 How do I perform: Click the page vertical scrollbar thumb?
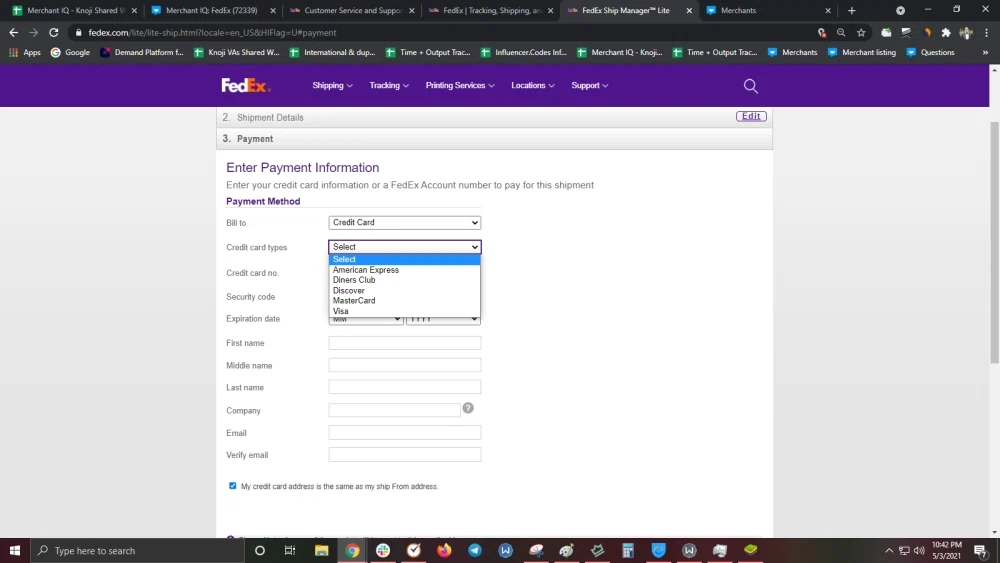(994, 242)
